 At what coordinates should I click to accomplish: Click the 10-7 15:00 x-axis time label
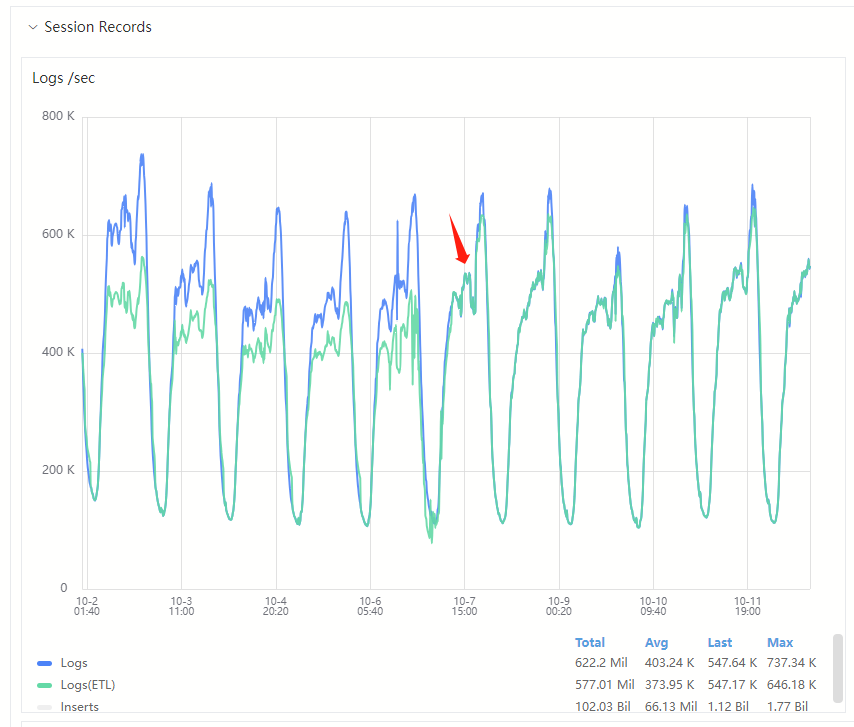pyautogui.click(x=464, y=605)
